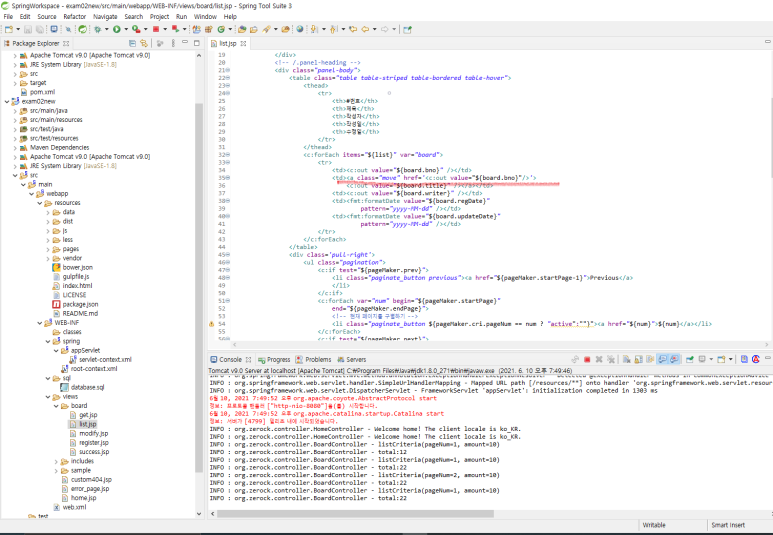Screen dimensions: 773x535
Task: Click the green Run button icon
Action: [x=117, y=29]
